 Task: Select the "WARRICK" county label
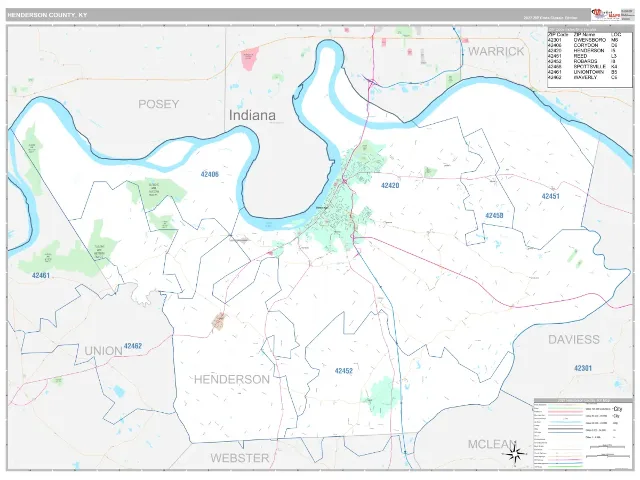496,51
